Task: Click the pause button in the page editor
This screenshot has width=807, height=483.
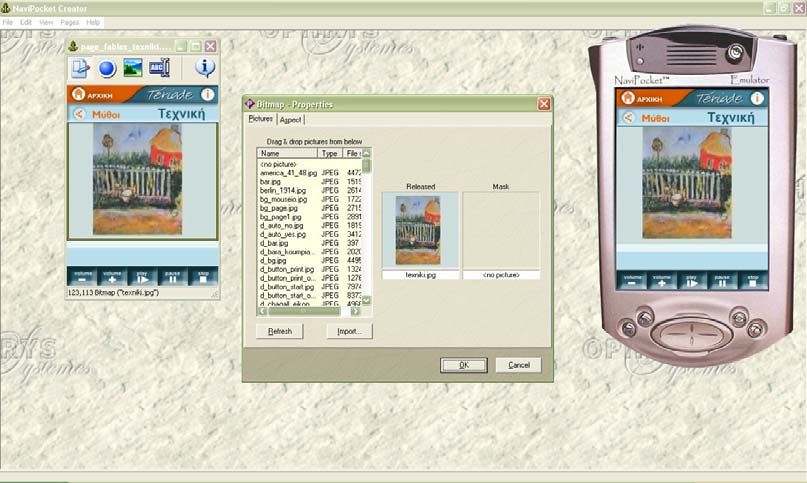Action: [x=172, y=277]
